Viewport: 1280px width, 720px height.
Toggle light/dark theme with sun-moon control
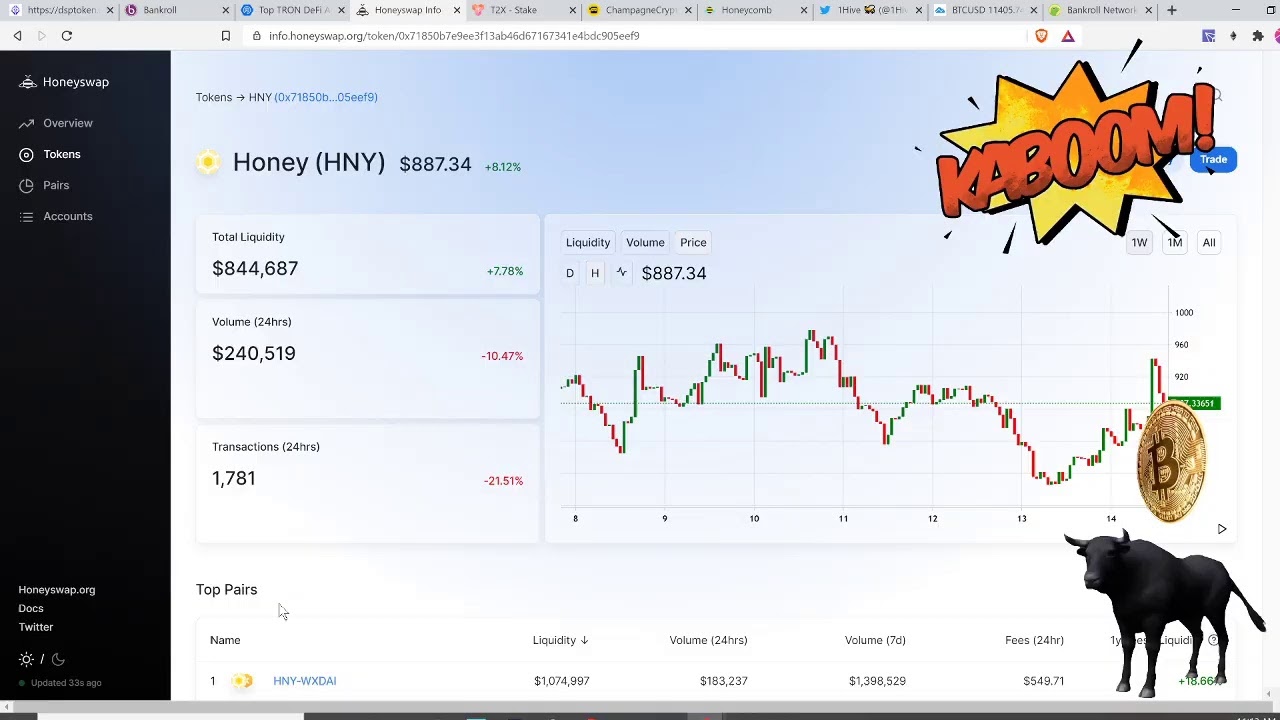(x=42, y=660)
